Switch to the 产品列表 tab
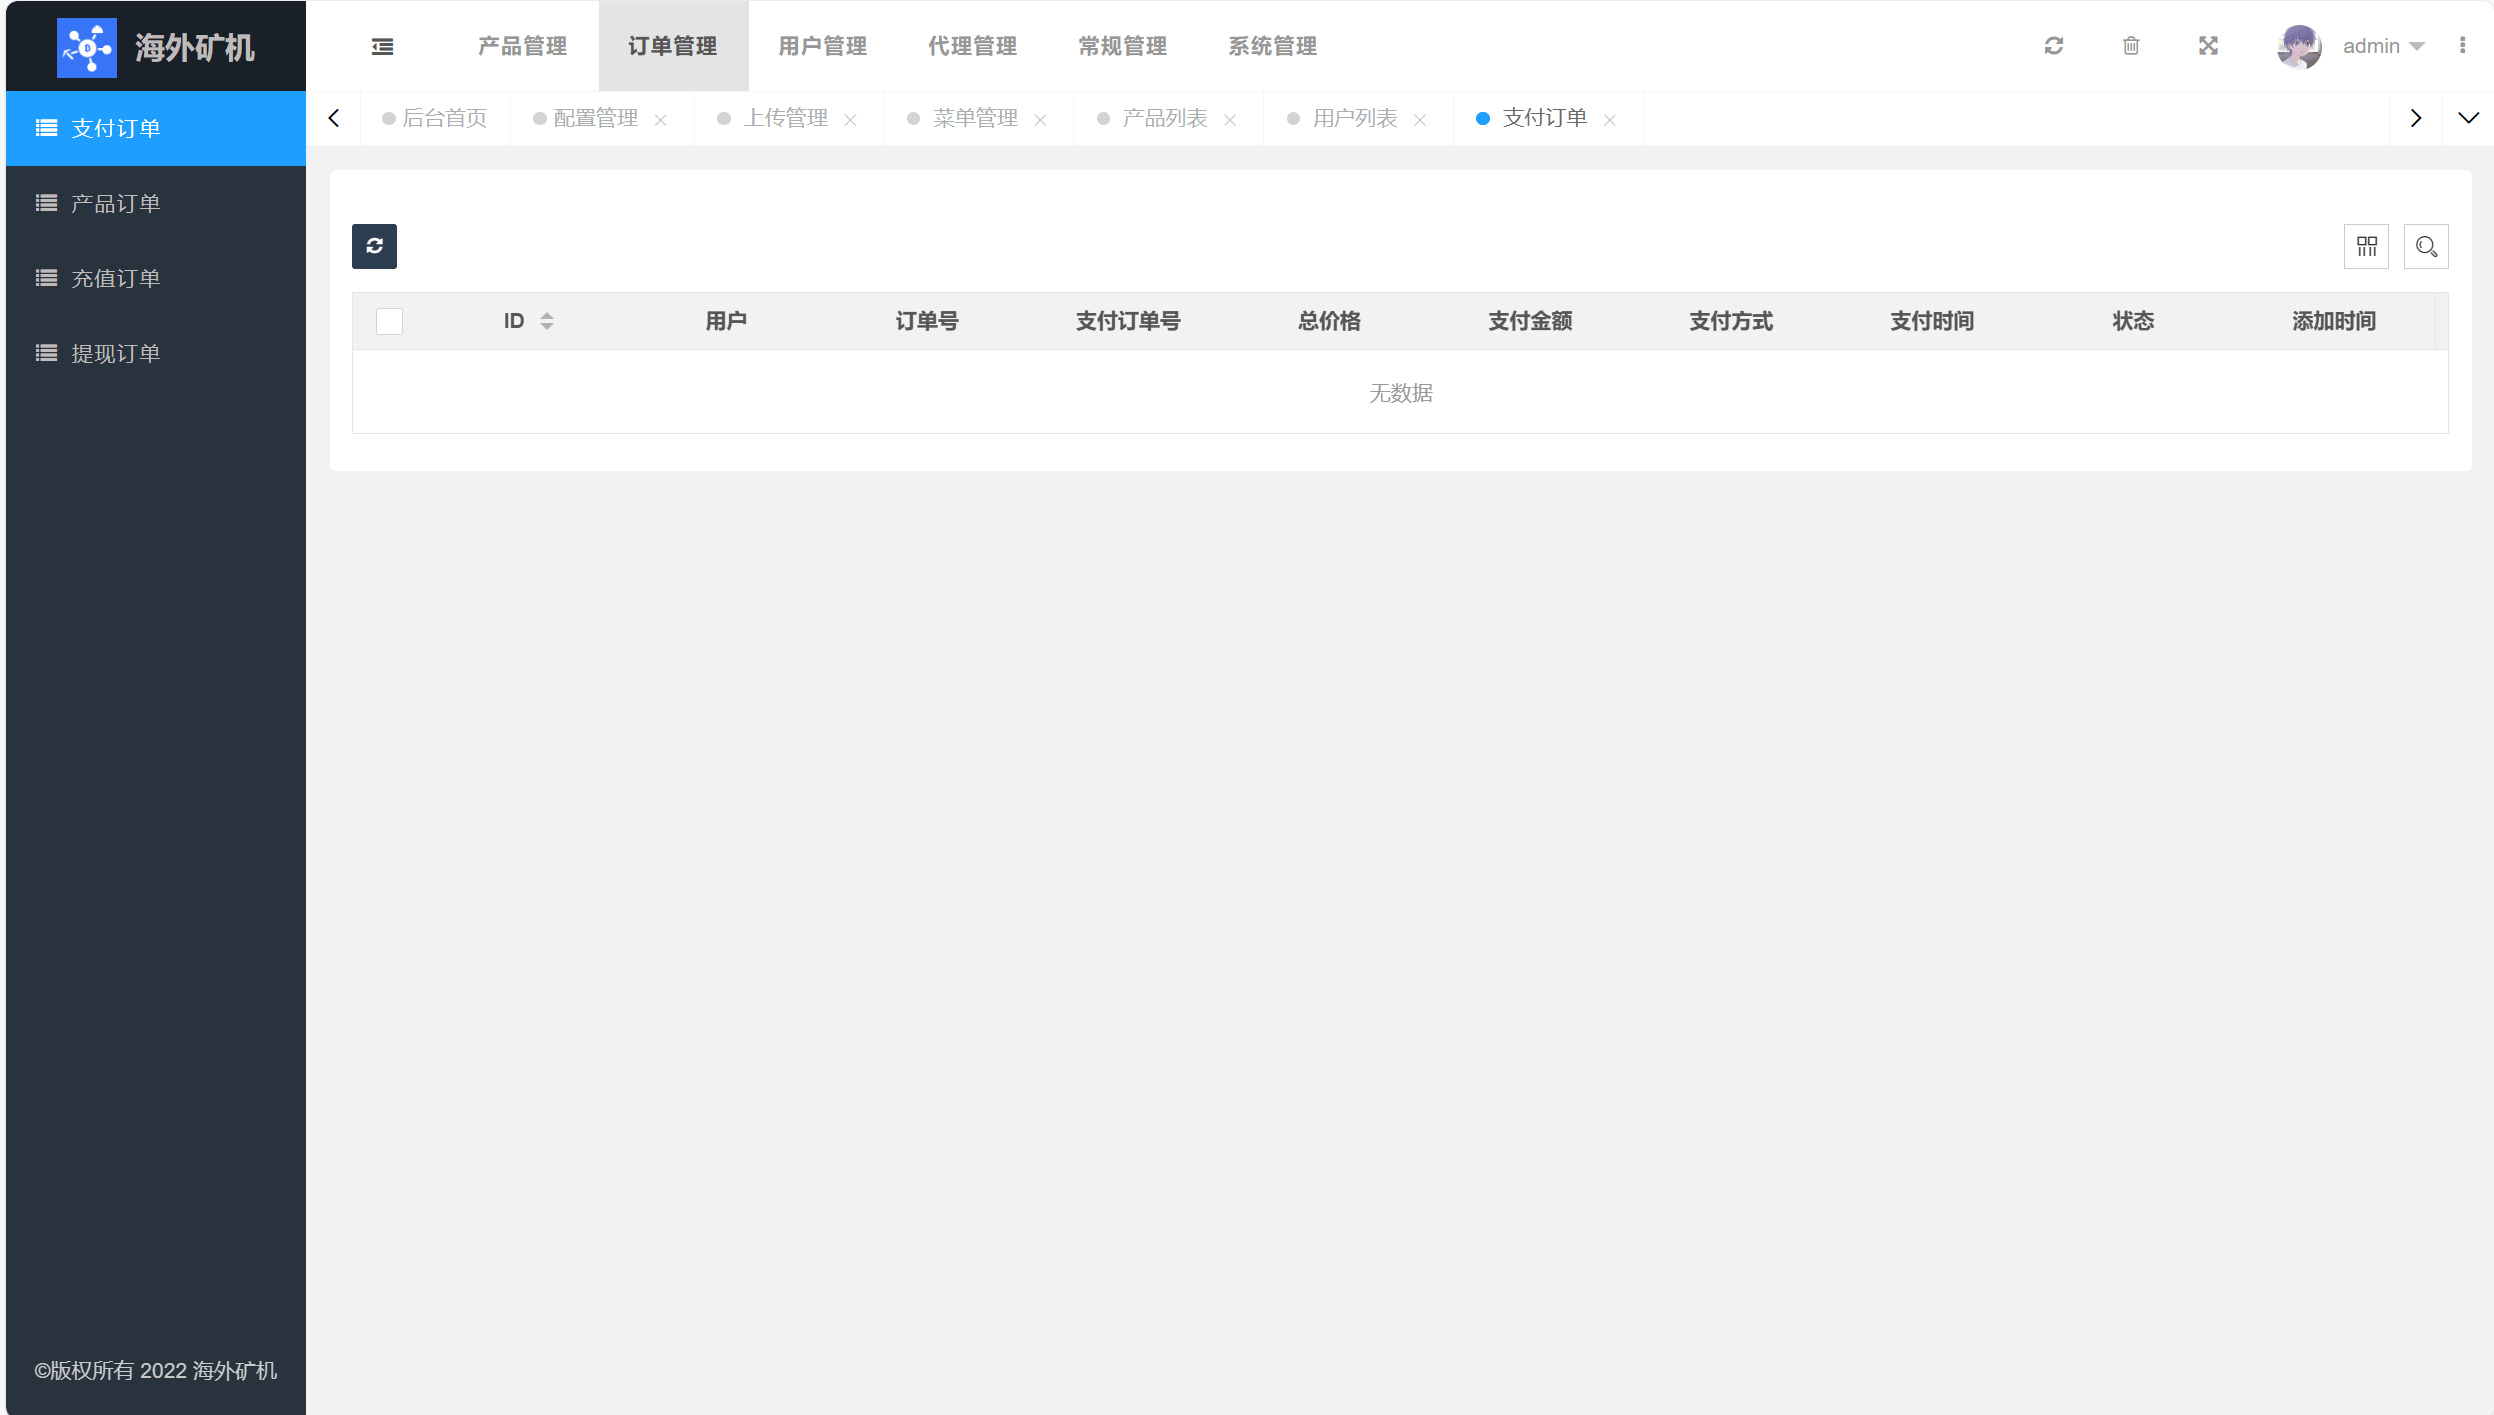The height and width of the screenshot is (1415, 2494). (x=1164, y=118)
